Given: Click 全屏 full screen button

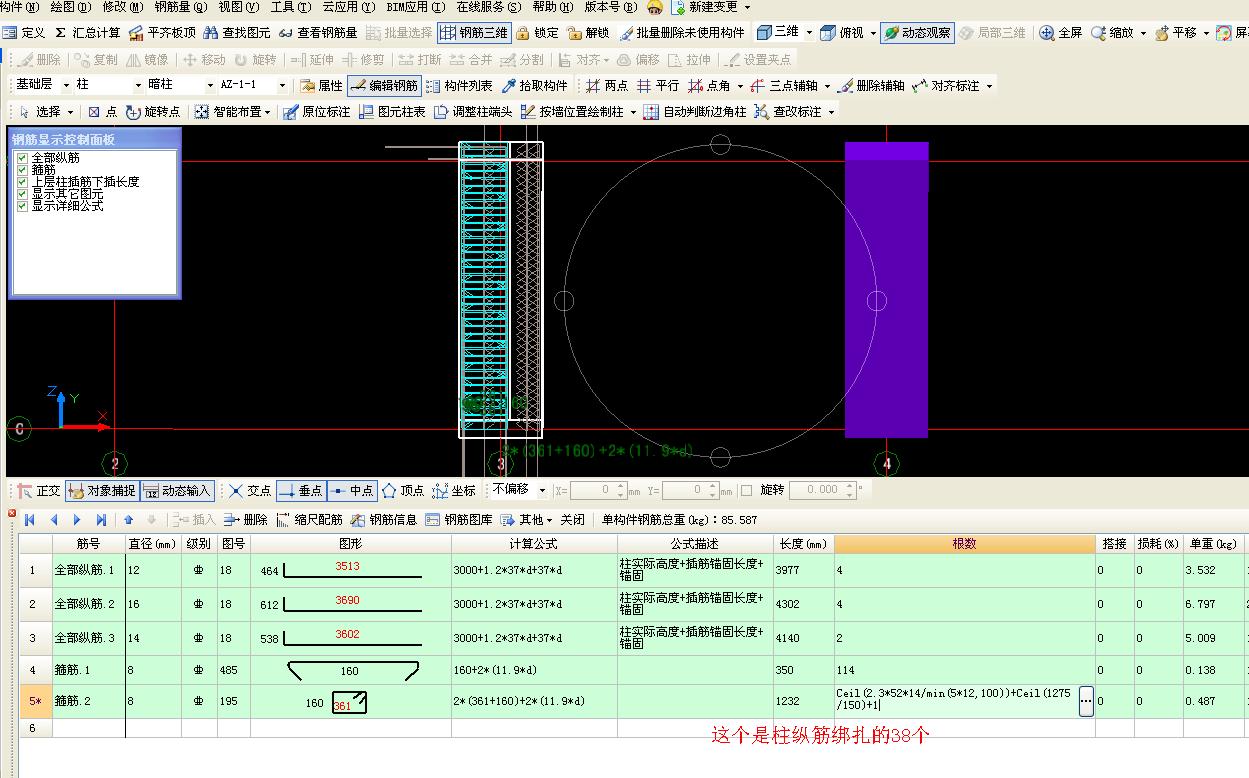Looking at the screenshot, I should click(x=1061, y=33).
